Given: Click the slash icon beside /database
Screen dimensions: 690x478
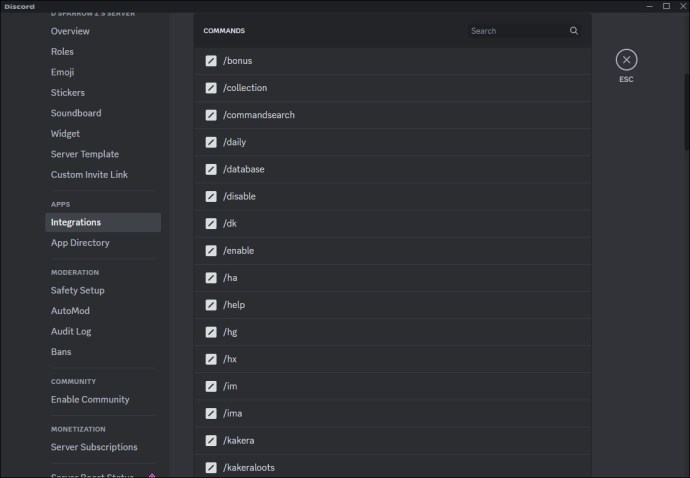Looking at the screenshot, I should 211,169.
